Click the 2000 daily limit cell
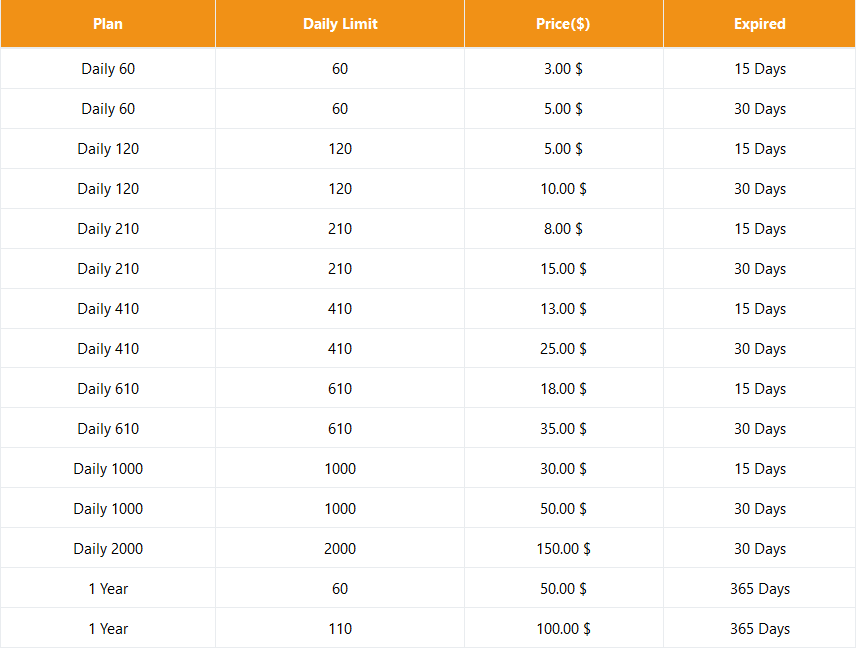This screenshot has width=856, height=650. (340, 548)
